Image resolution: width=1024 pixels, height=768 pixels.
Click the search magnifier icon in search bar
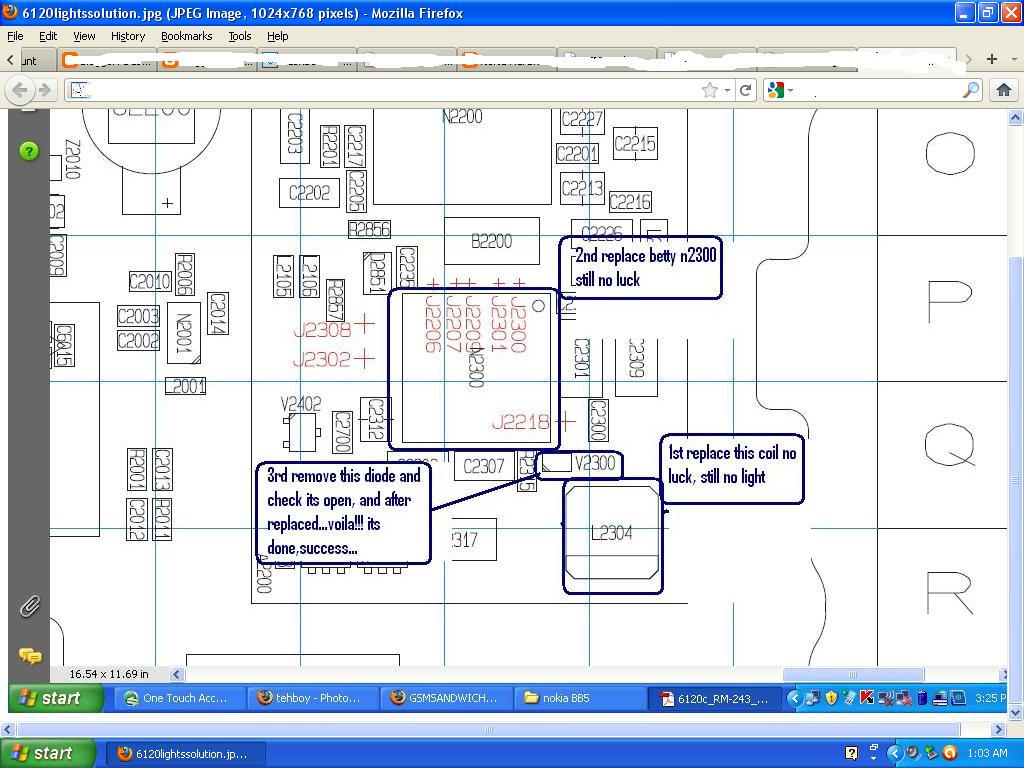(971, 89)
